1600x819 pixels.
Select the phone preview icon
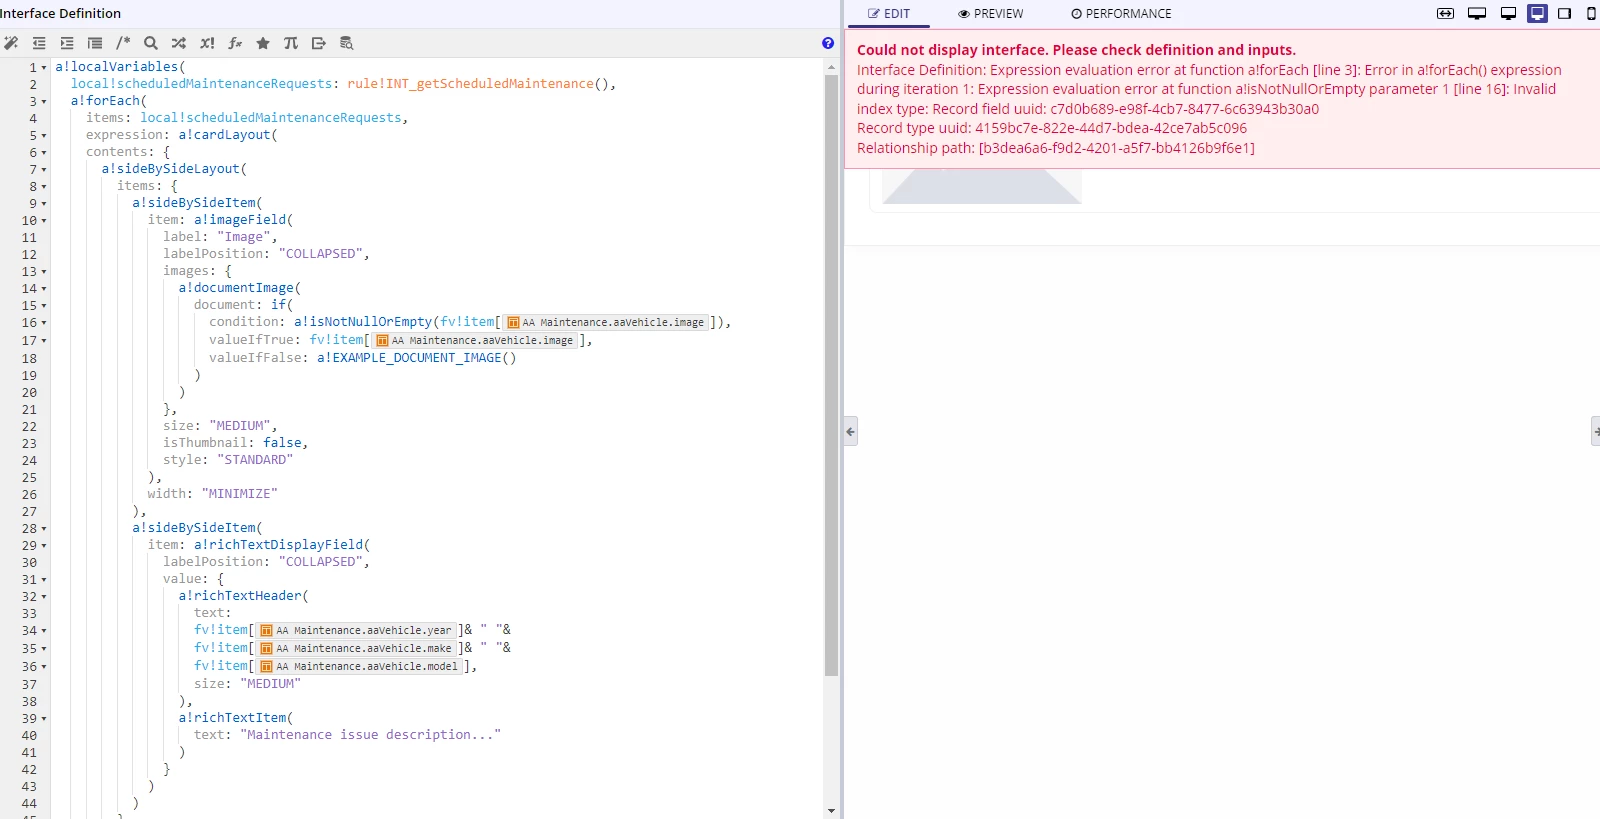(1591, 14)
